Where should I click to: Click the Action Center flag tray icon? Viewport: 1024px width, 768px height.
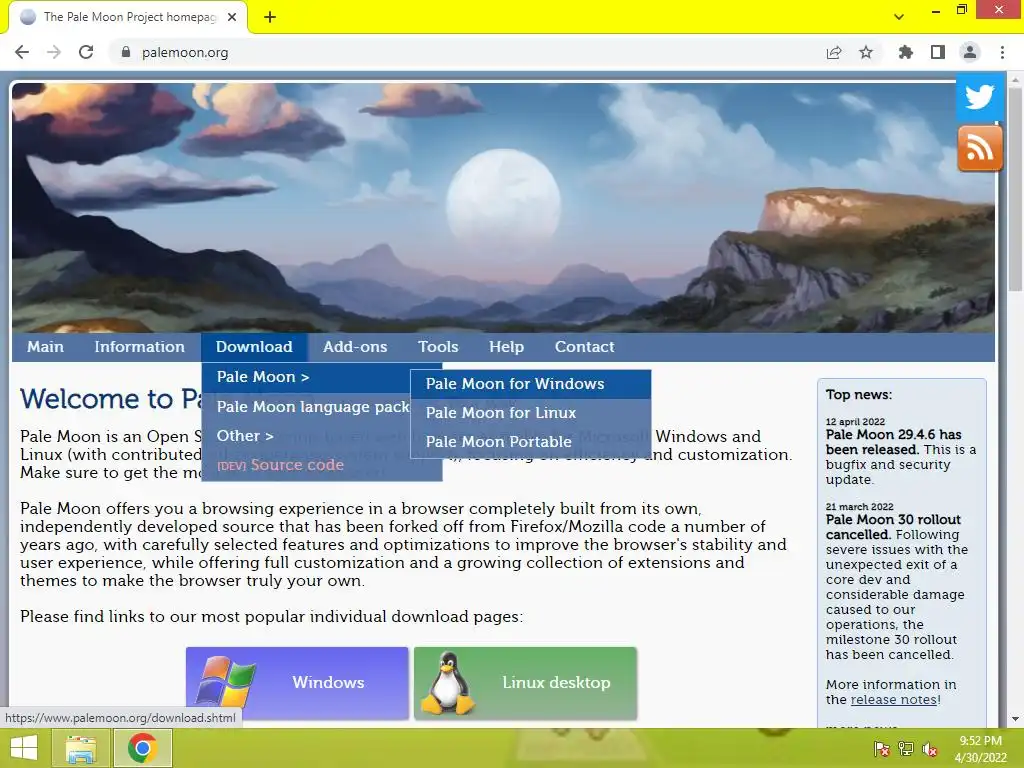[x=882, y=749]
